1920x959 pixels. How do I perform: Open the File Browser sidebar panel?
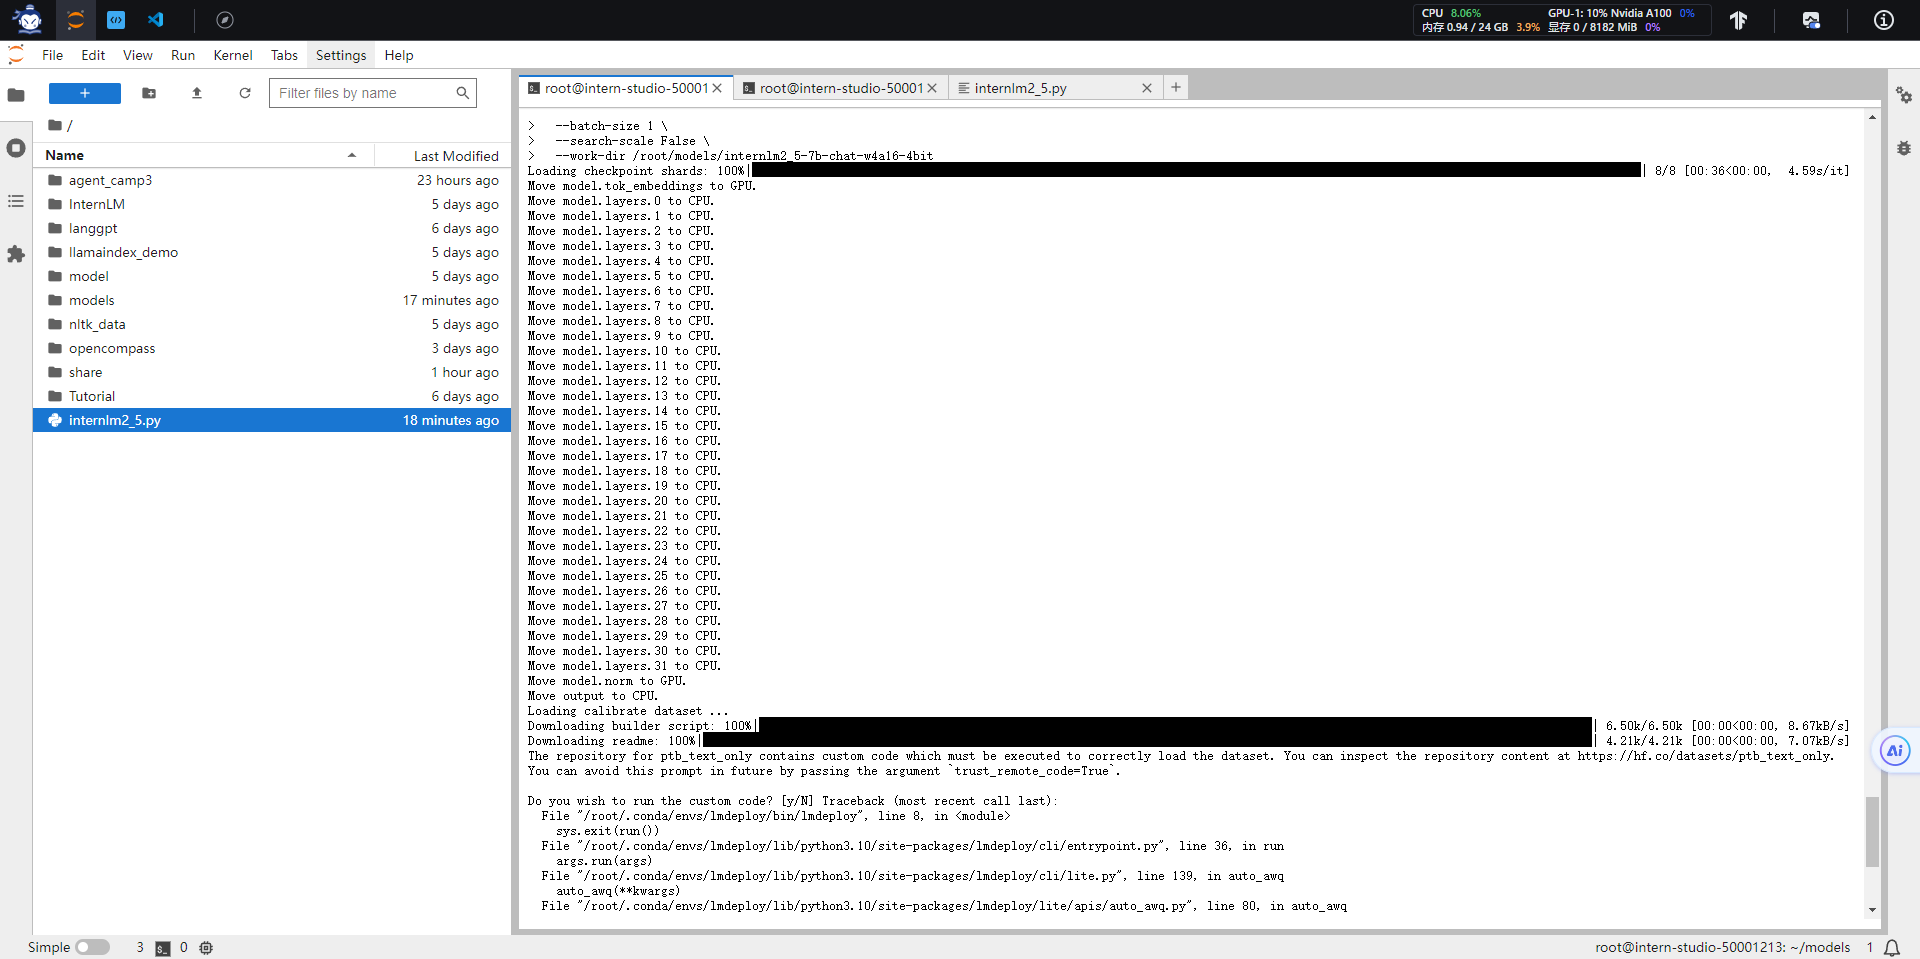(16, 95)
